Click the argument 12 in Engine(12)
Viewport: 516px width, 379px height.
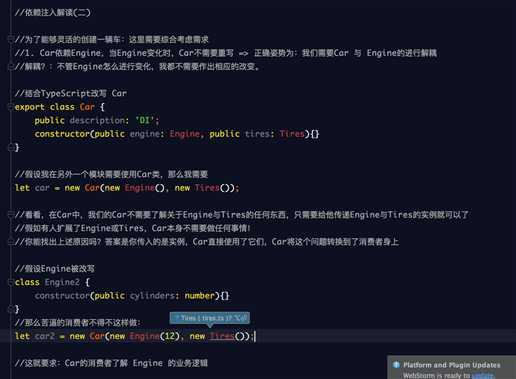click(x=170, y=336)
